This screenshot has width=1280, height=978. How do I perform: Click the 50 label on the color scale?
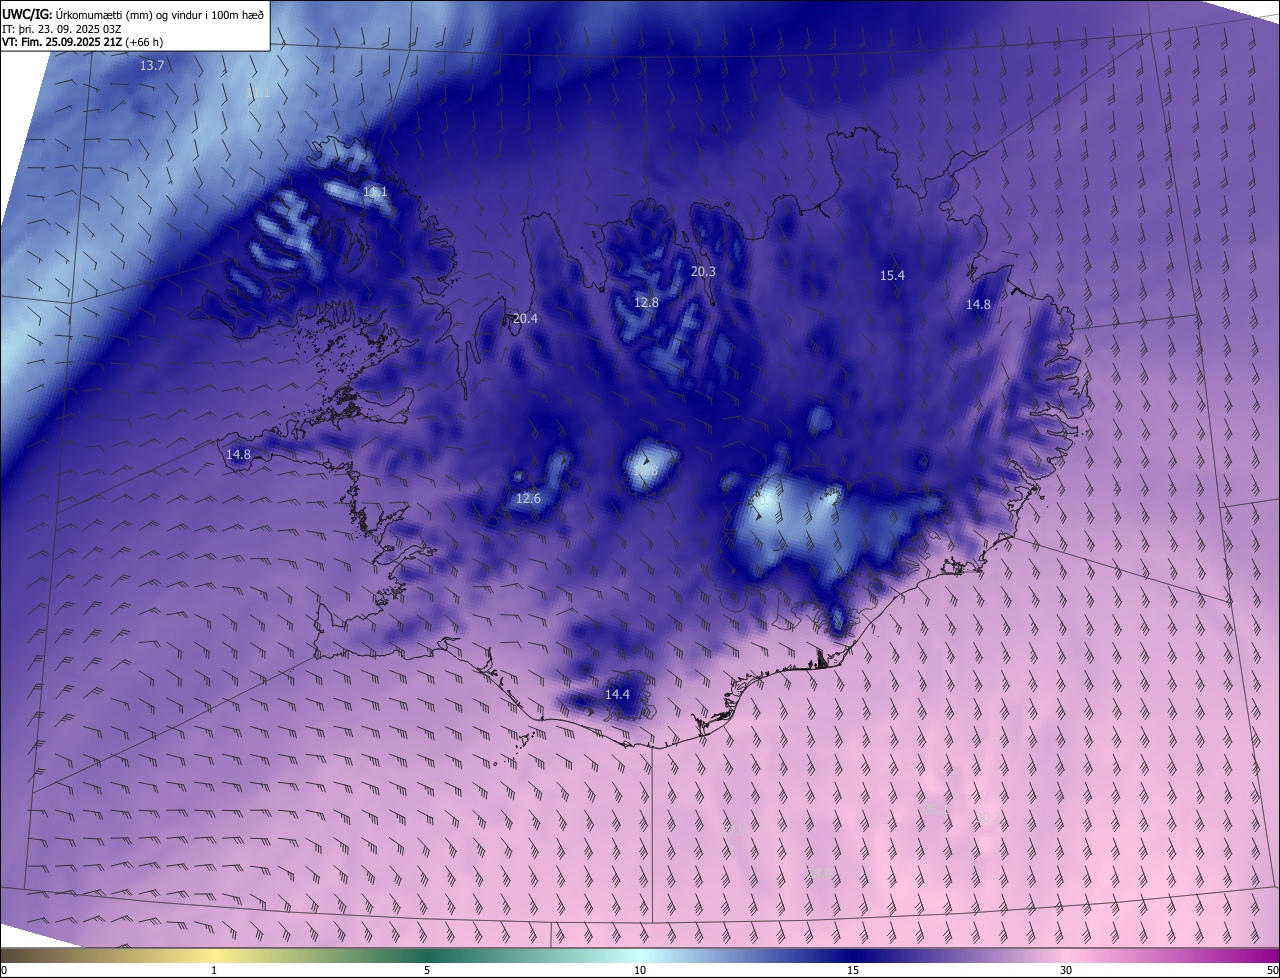coord(1272,971)
